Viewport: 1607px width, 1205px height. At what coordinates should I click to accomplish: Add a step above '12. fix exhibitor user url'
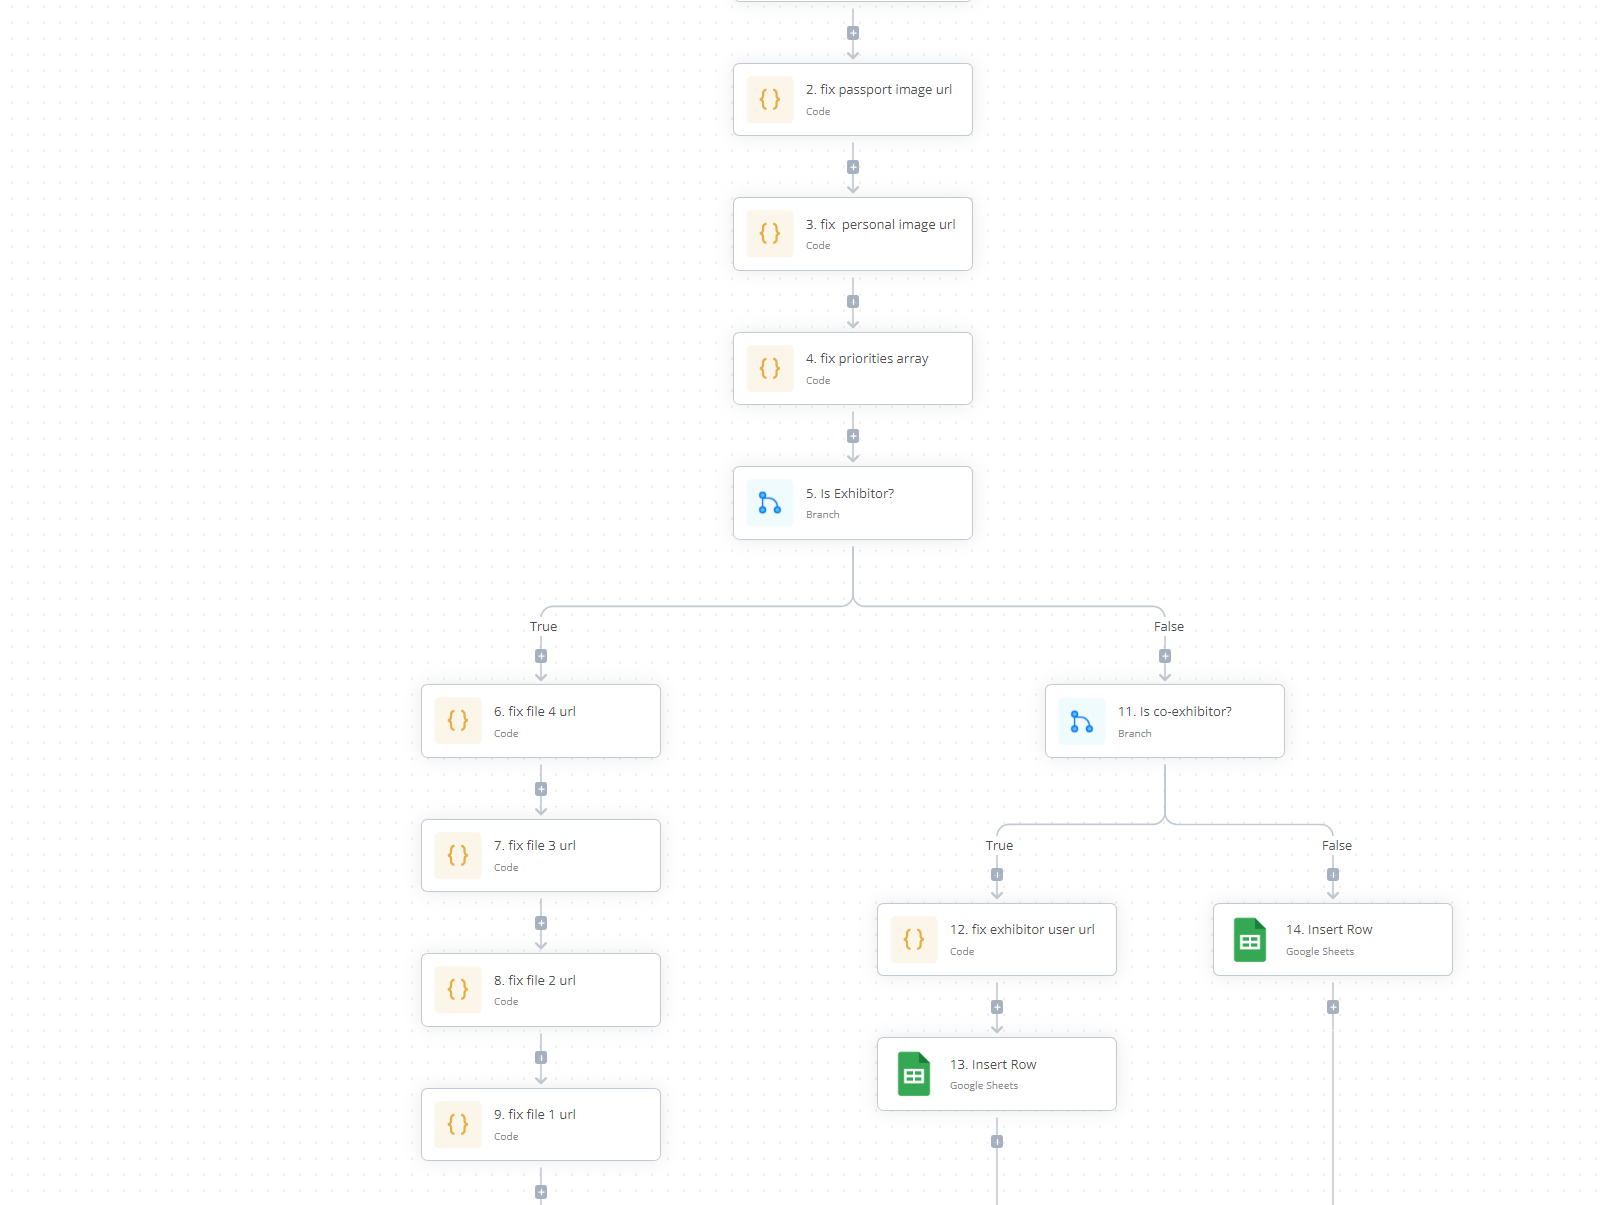click(x=996, y=873)
